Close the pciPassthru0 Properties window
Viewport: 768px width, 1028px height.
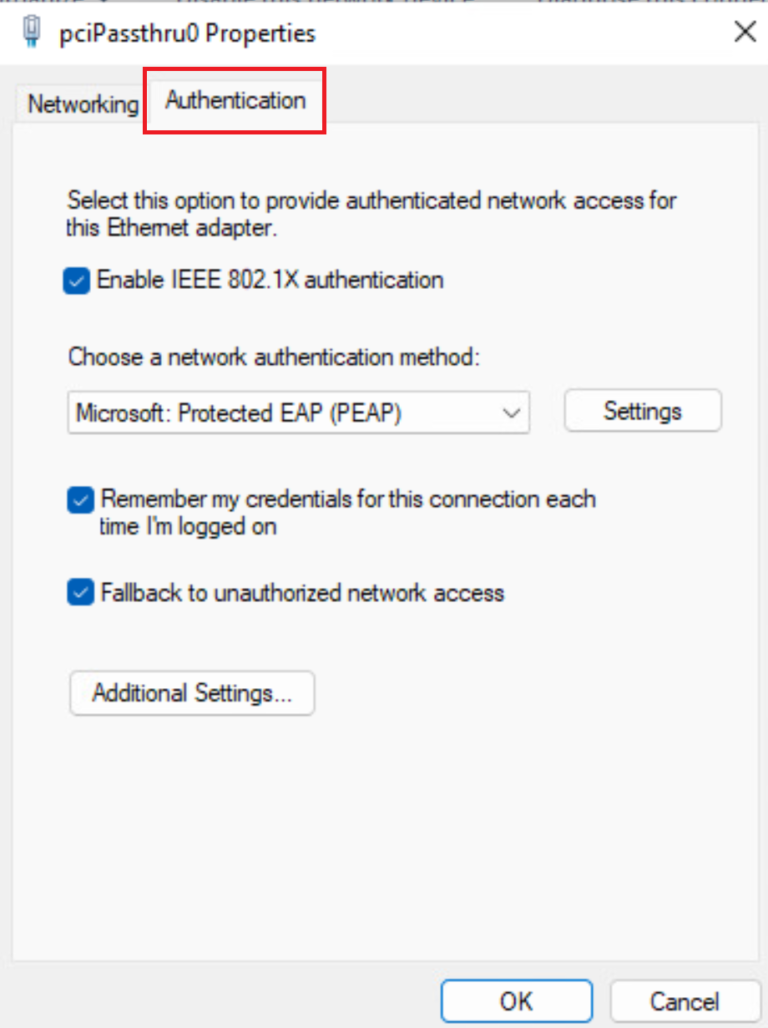(744, 31)
